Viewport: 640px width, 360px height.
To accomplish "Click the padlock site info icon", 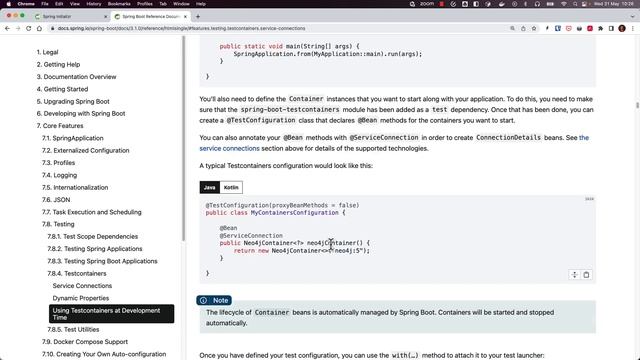I will [x=53, y=29].
